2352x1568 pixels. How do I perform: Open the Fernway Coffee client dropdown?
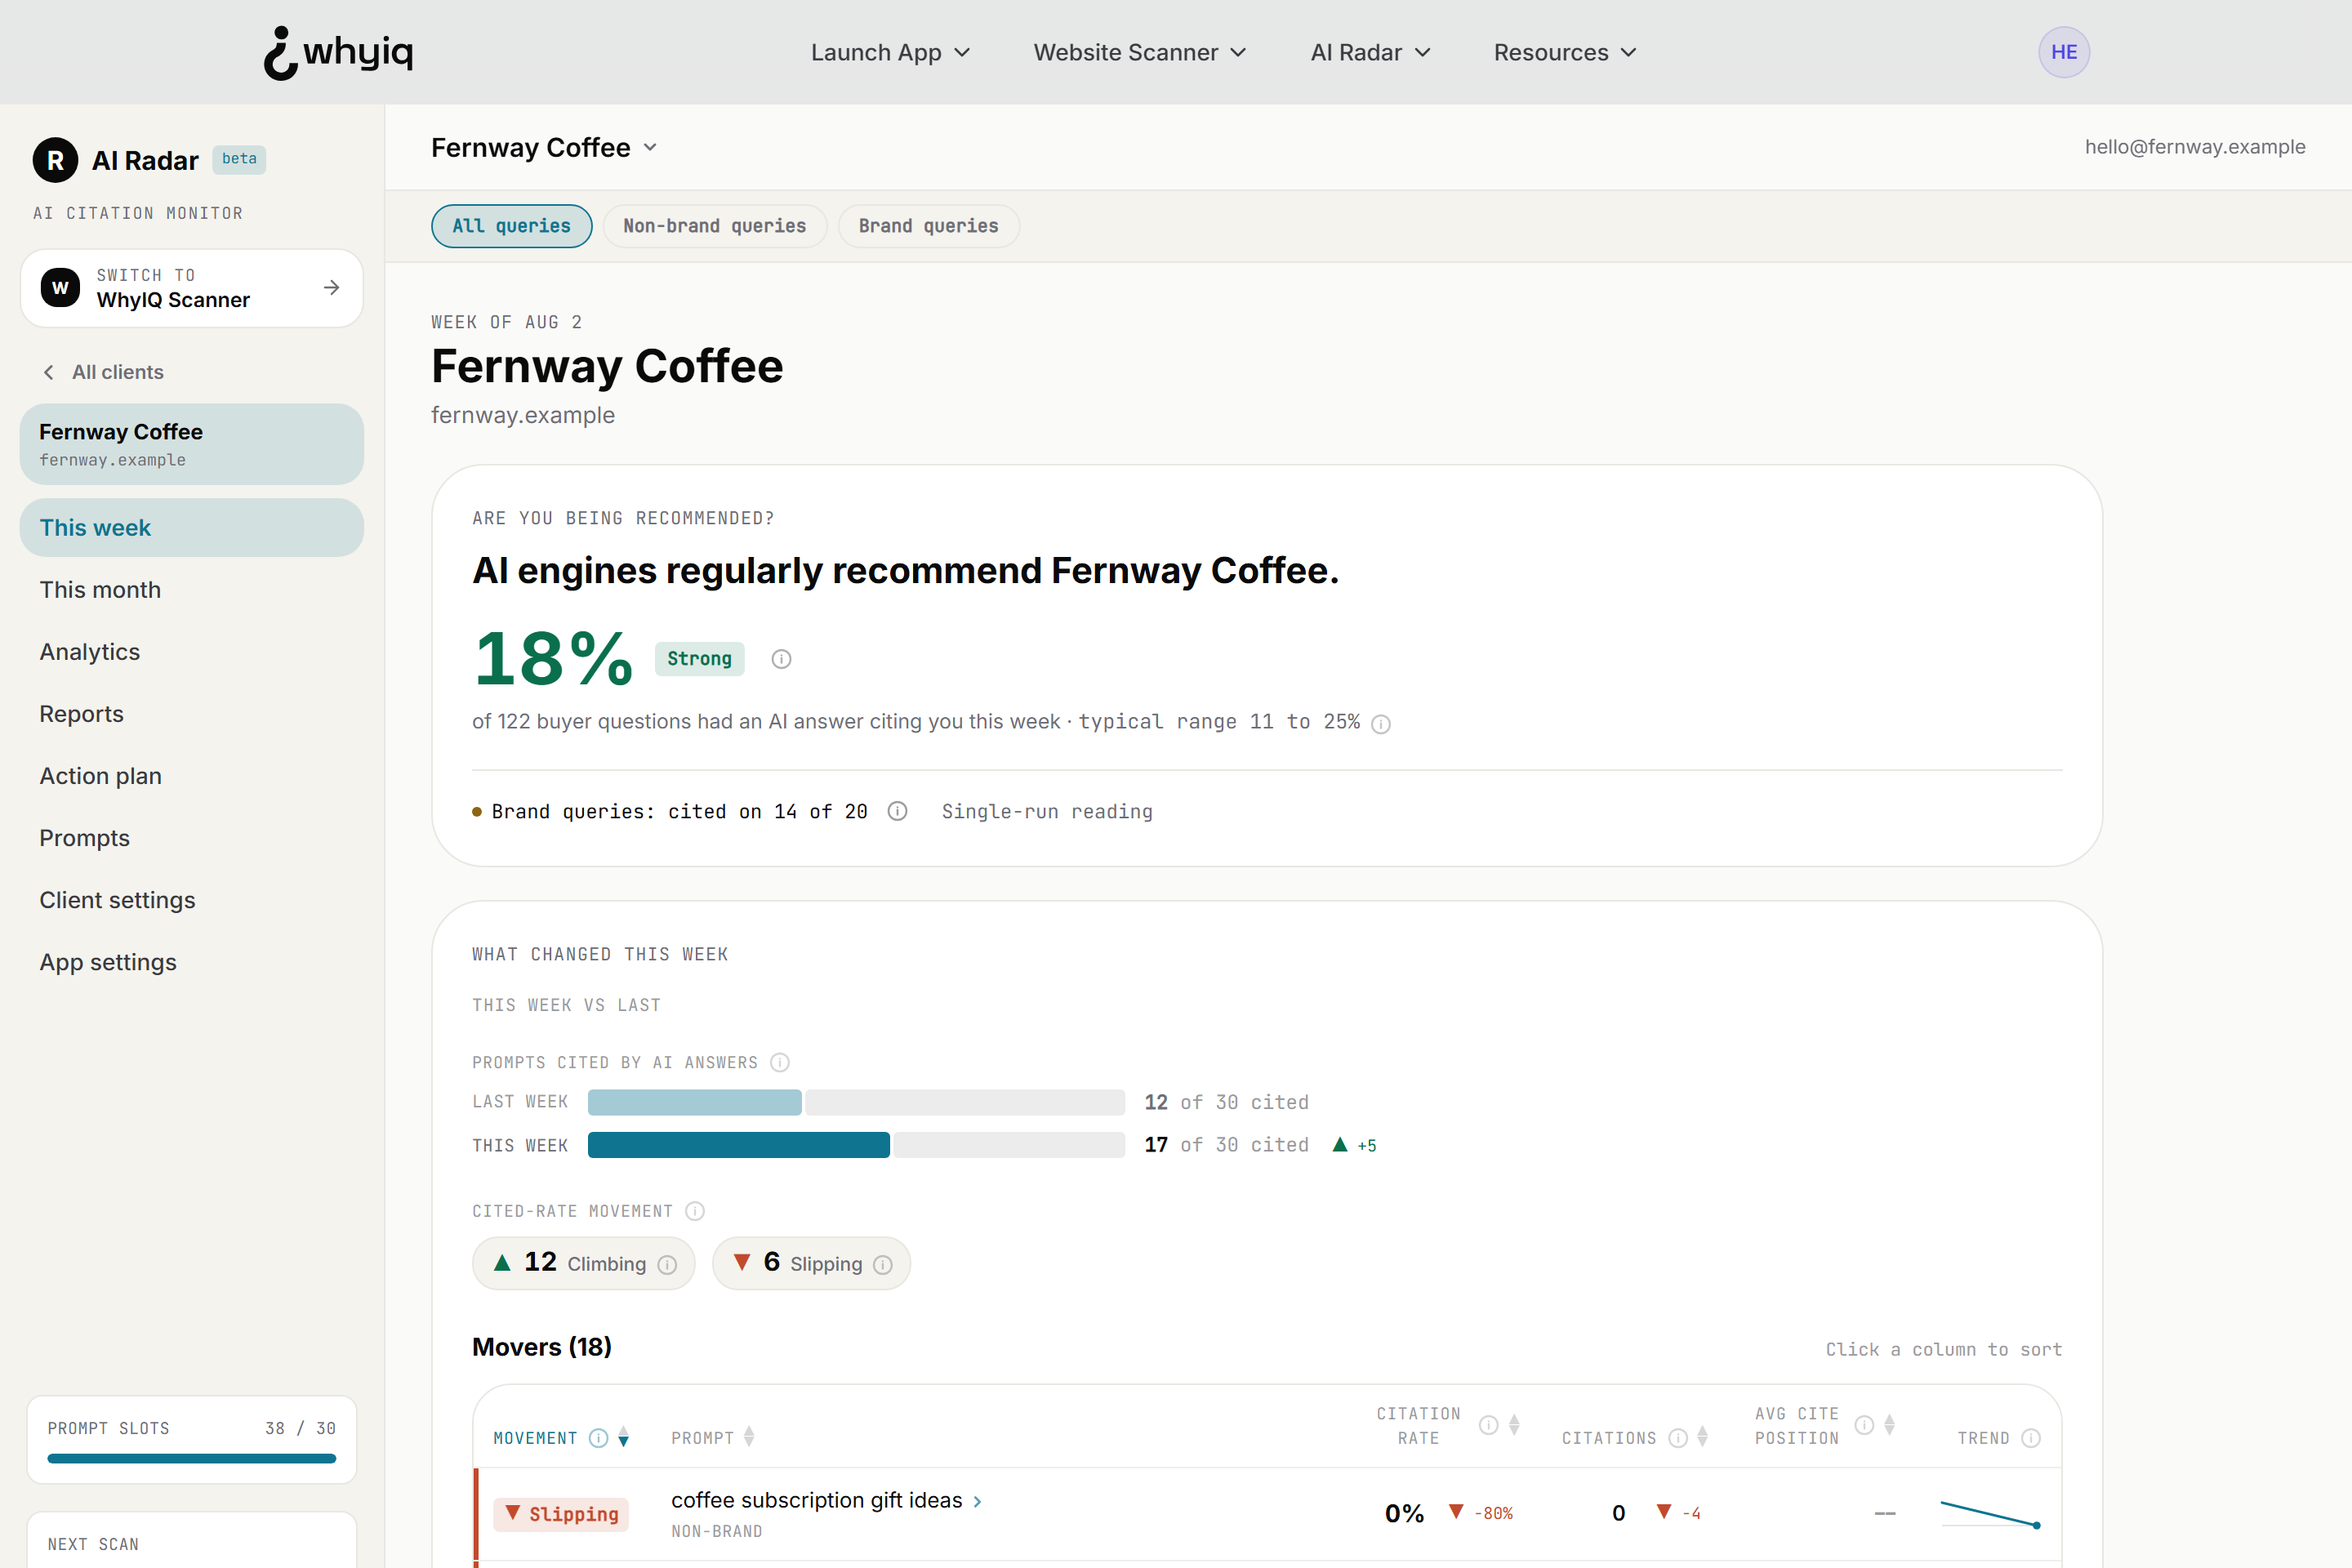tap(544, 148)
